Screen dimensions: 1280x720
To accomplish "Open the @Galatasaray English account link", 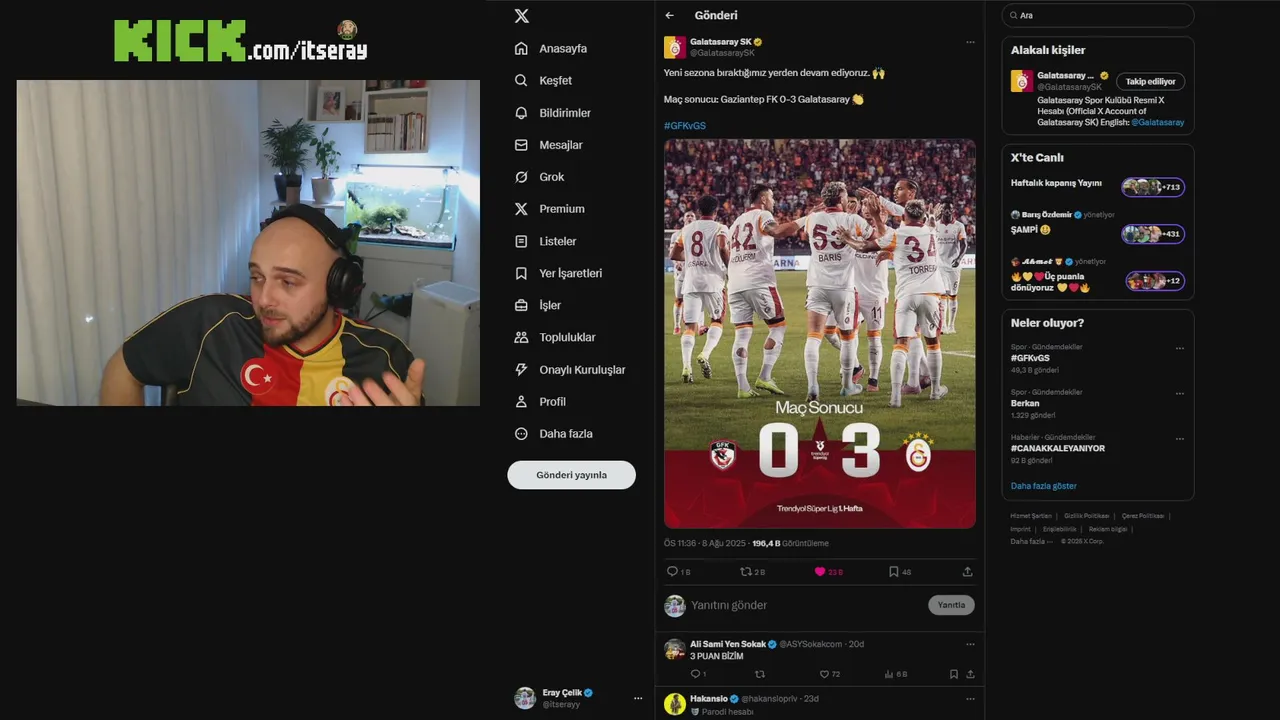I will click(1158, 122).
